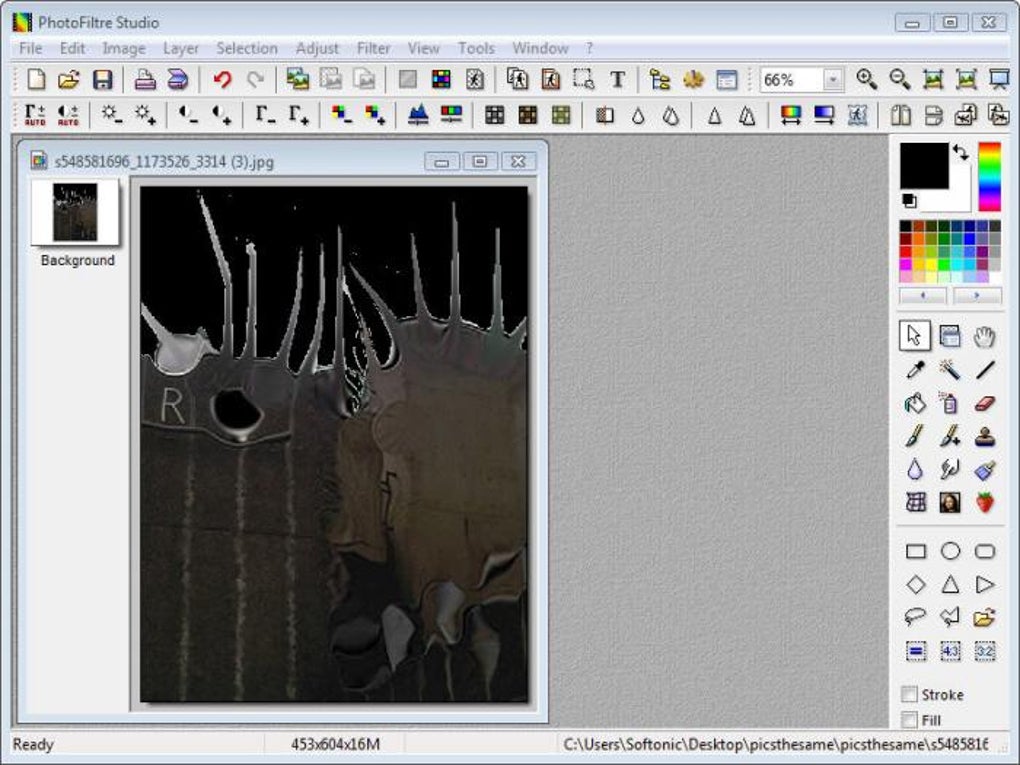
Task: Click the Save floppy disk button
Action: [102, 80]
